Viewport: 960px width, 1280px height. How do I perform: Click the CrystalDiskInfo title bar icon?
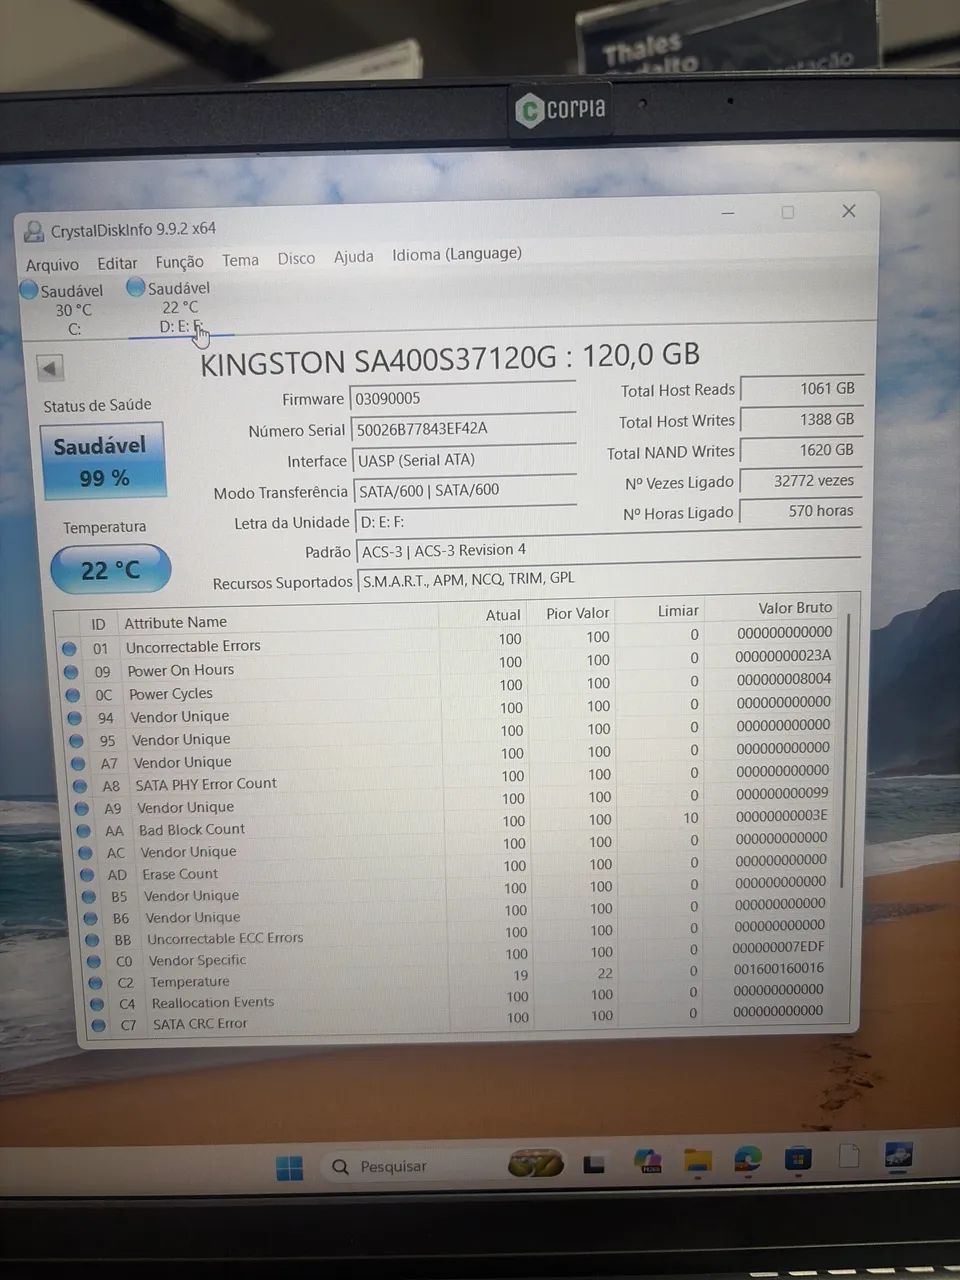pos(33,232)
